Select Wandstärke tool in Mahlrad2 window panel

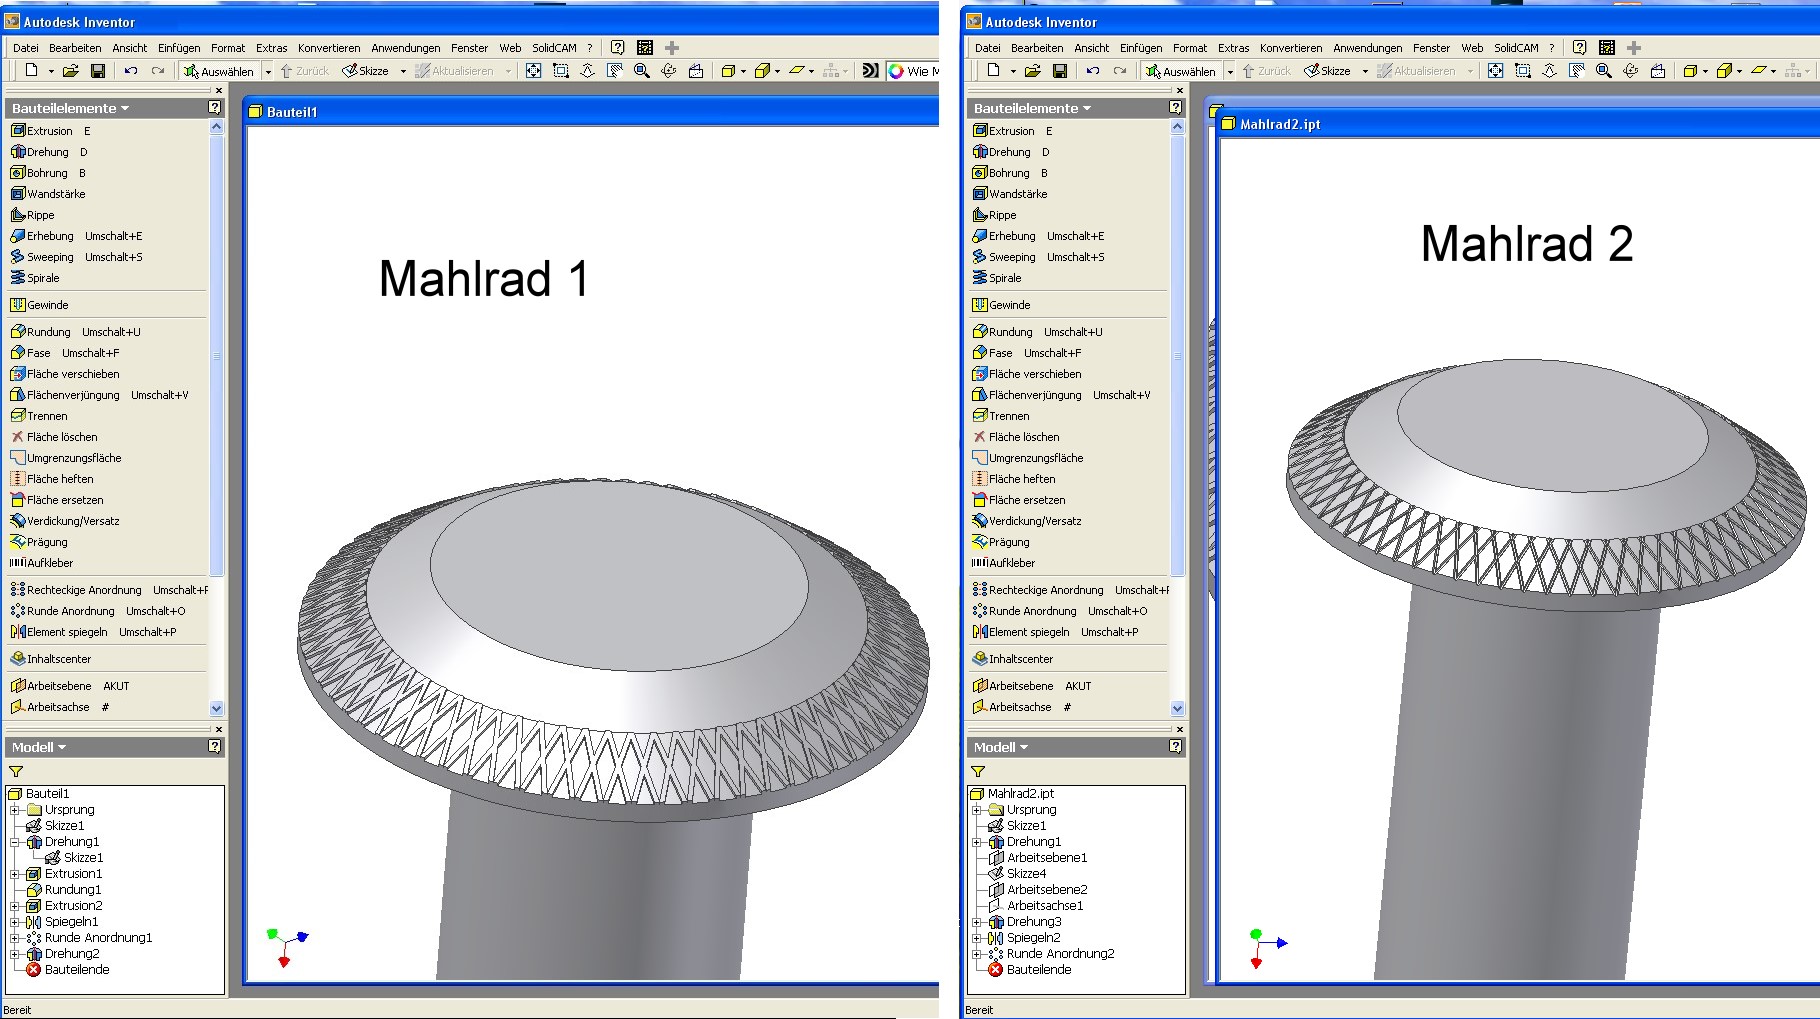1010,194
